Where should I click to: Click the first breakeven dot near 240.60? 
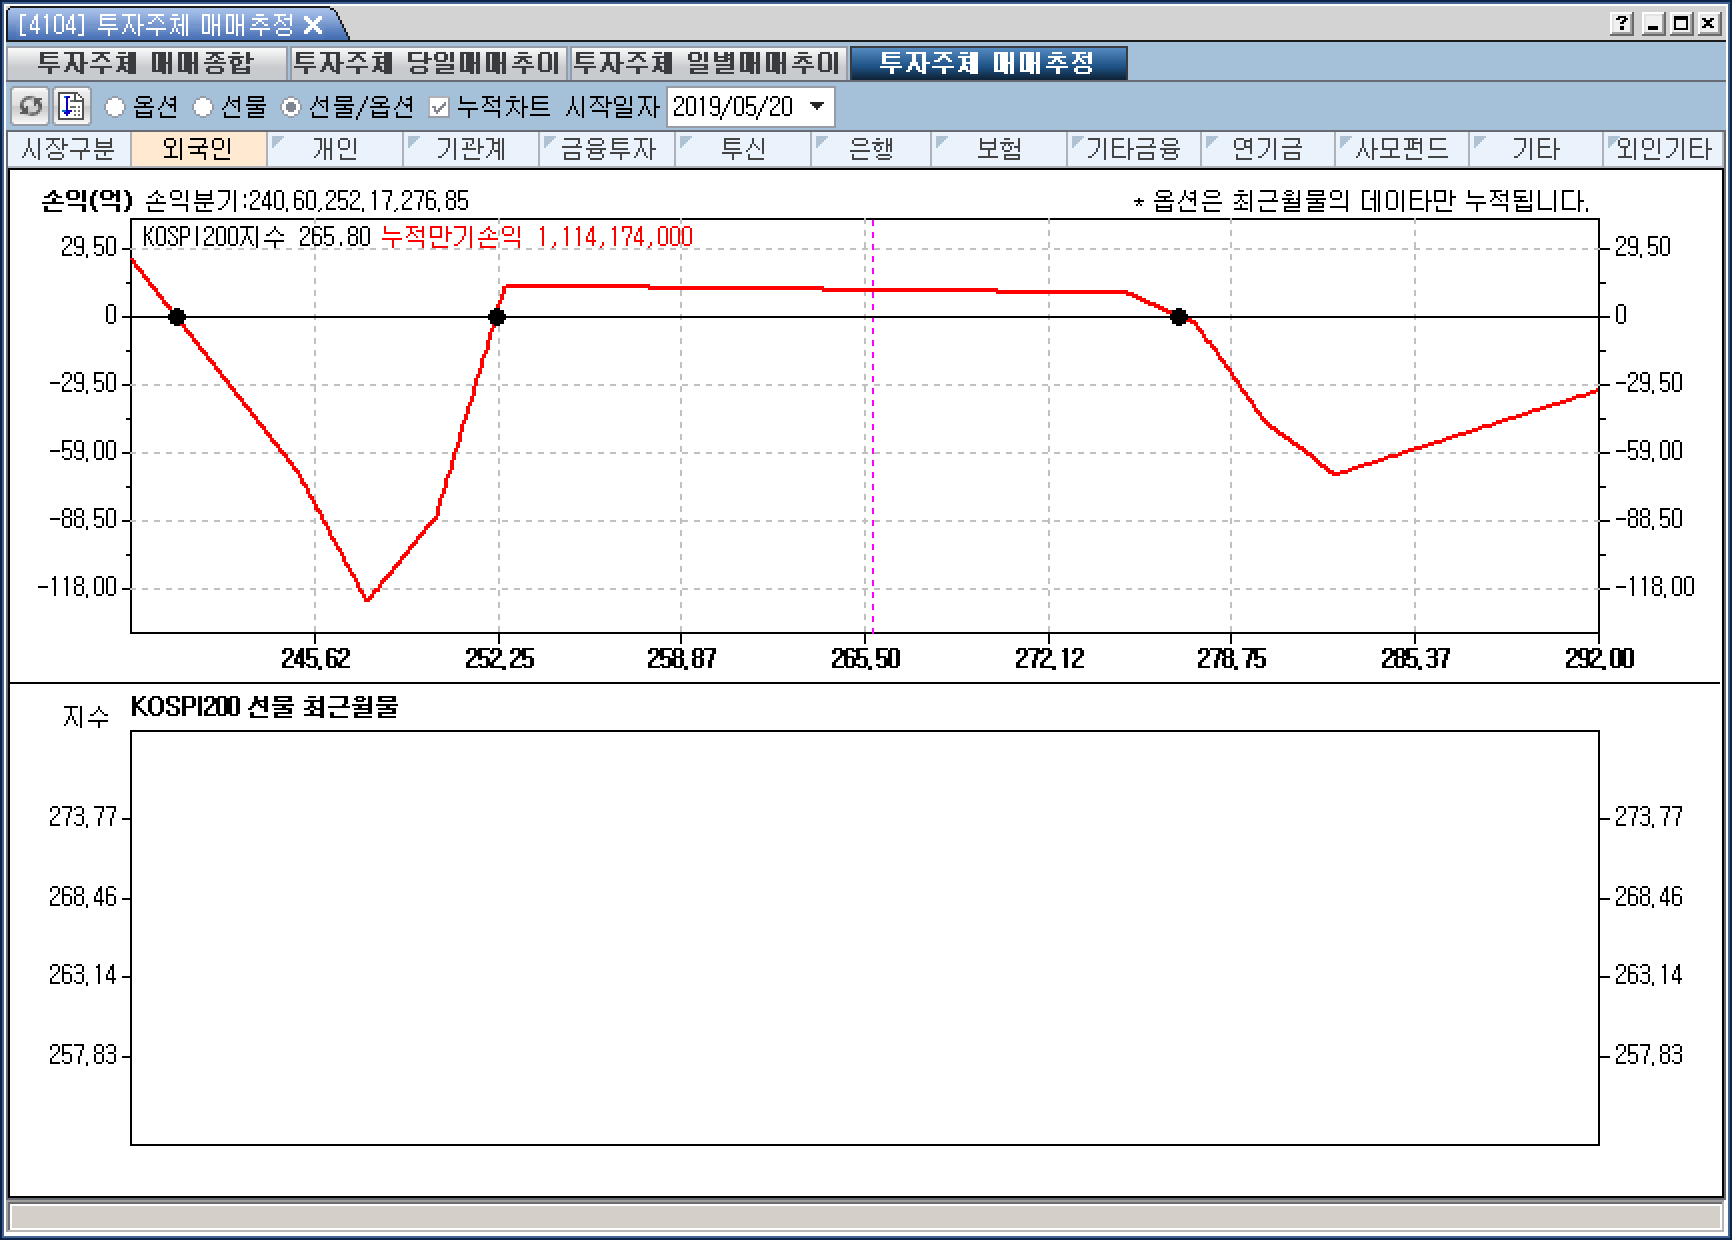(177, 317)
